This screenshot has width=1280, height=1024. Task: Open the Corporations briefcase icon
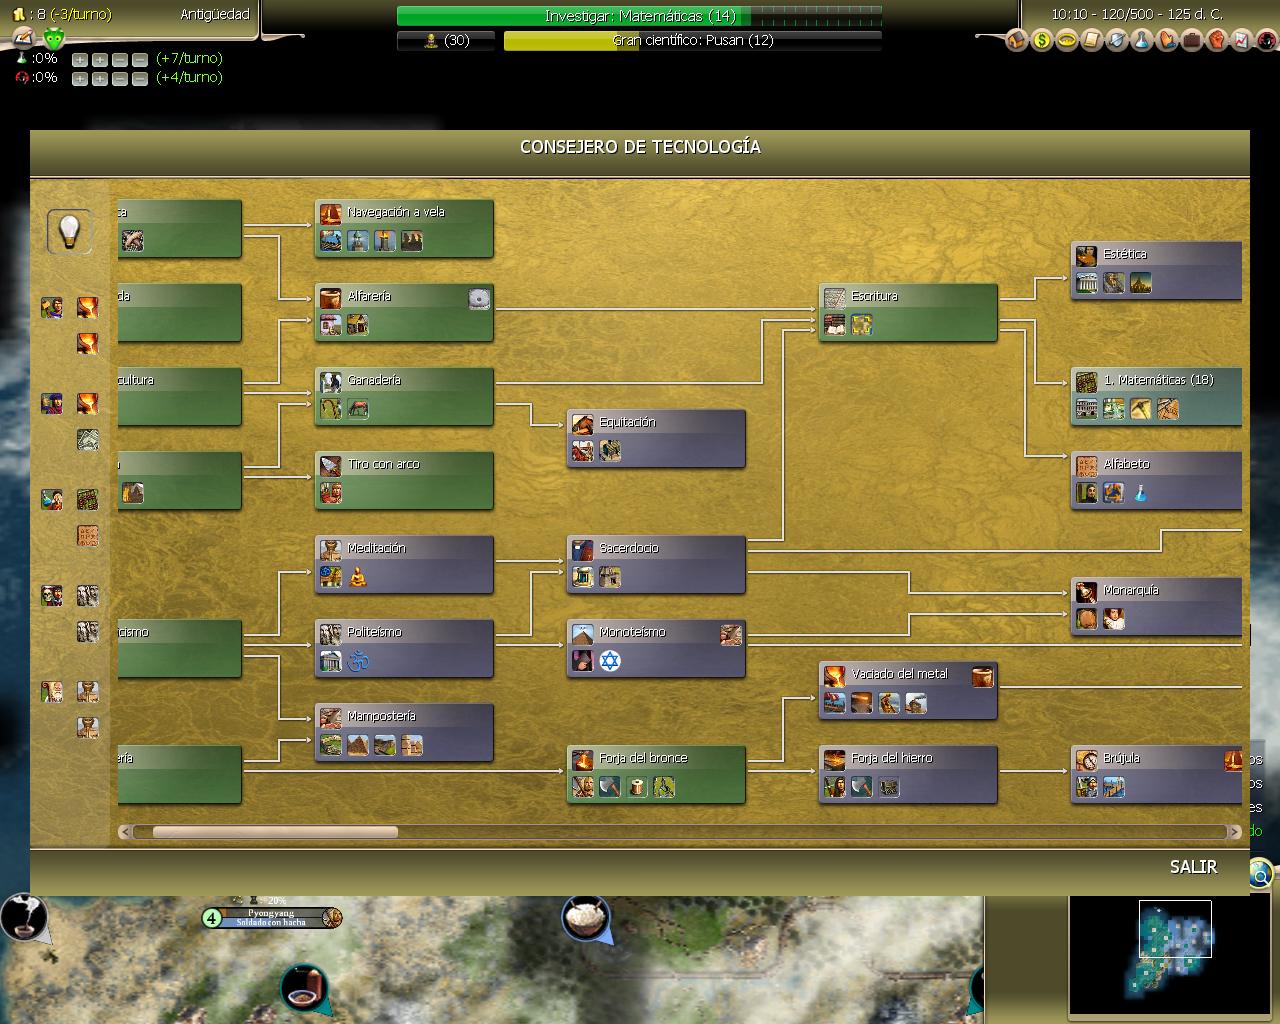click(1192, 41)
